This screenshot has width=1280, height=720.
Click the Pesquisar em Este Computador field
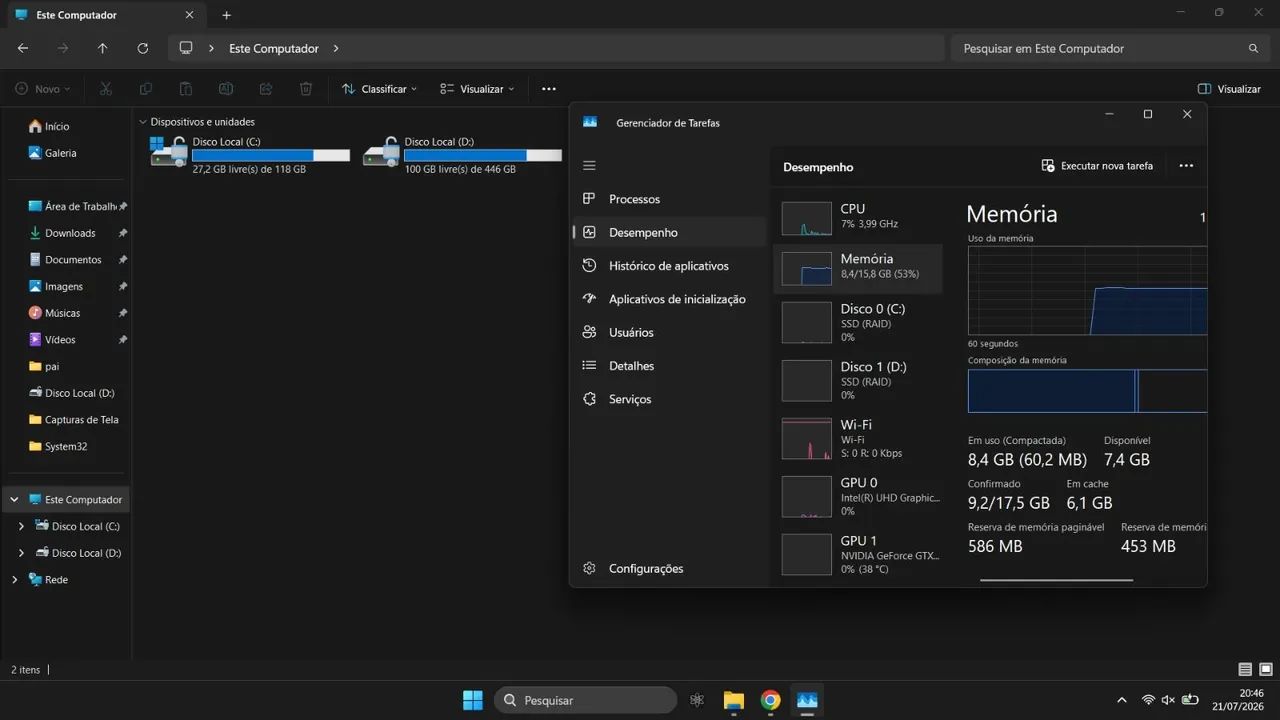click(x=1109, y=48)
